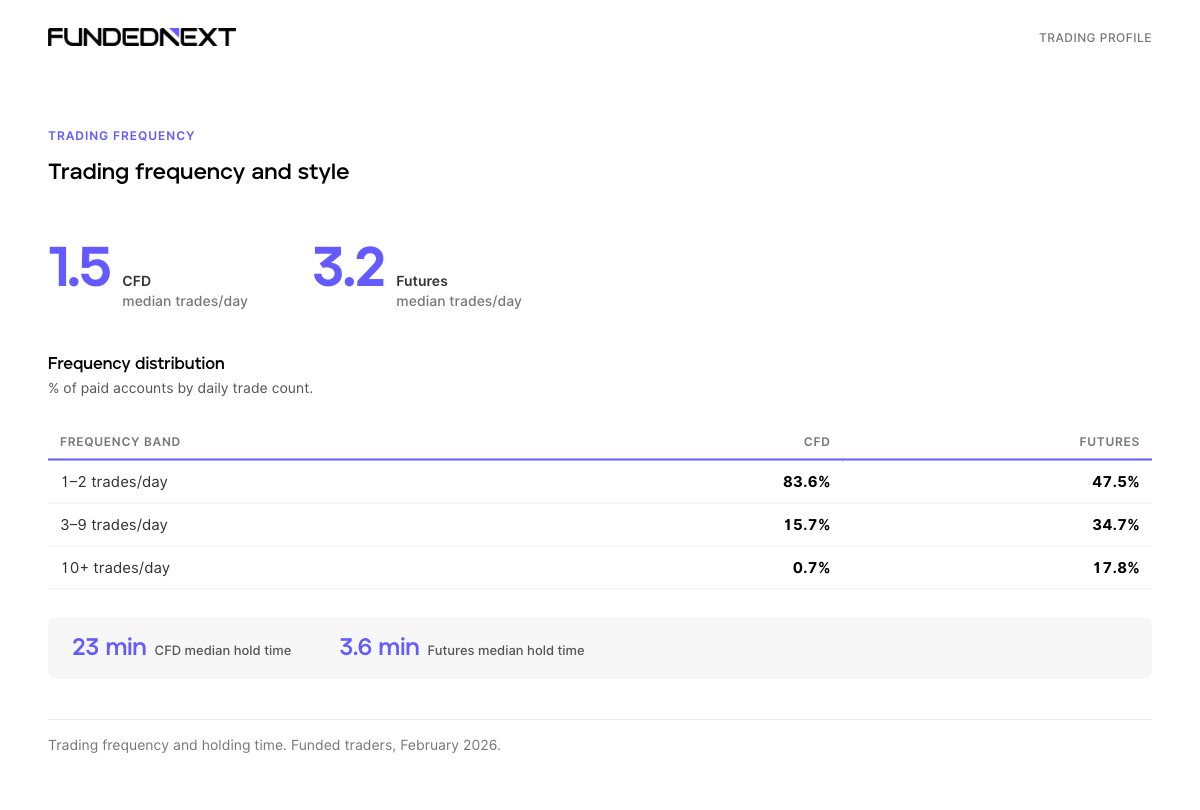
Task: Click the 3.6 min Futures hold time
Action: coord(379,647)
